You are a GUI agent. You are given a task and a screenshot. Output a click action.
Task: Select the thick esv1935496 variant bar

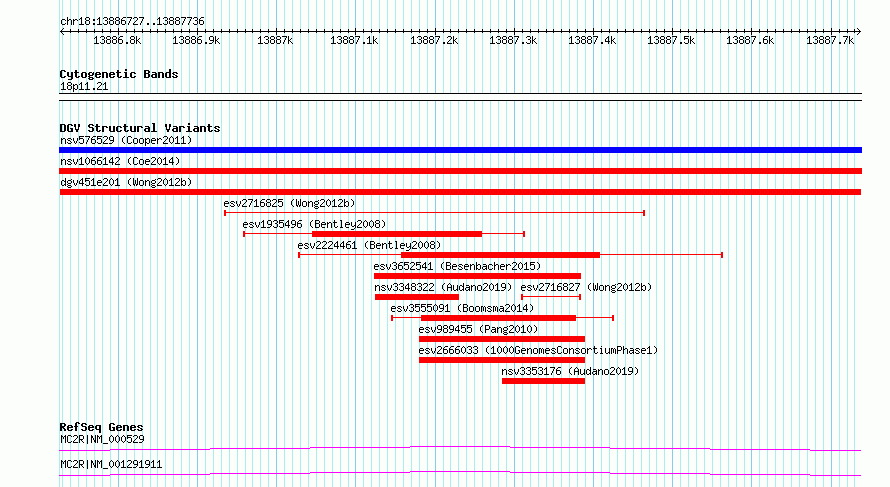(x=397, y=234)
